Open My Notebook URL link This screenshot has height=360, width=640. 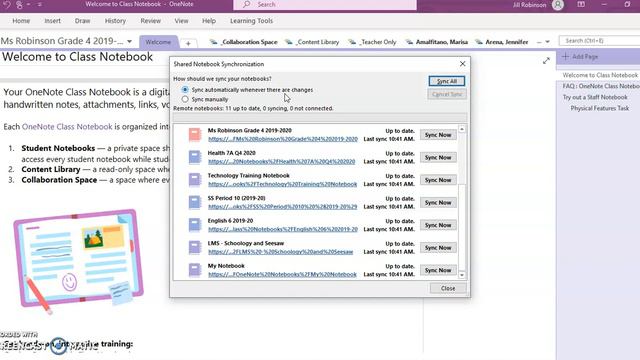tap(282, 274)
